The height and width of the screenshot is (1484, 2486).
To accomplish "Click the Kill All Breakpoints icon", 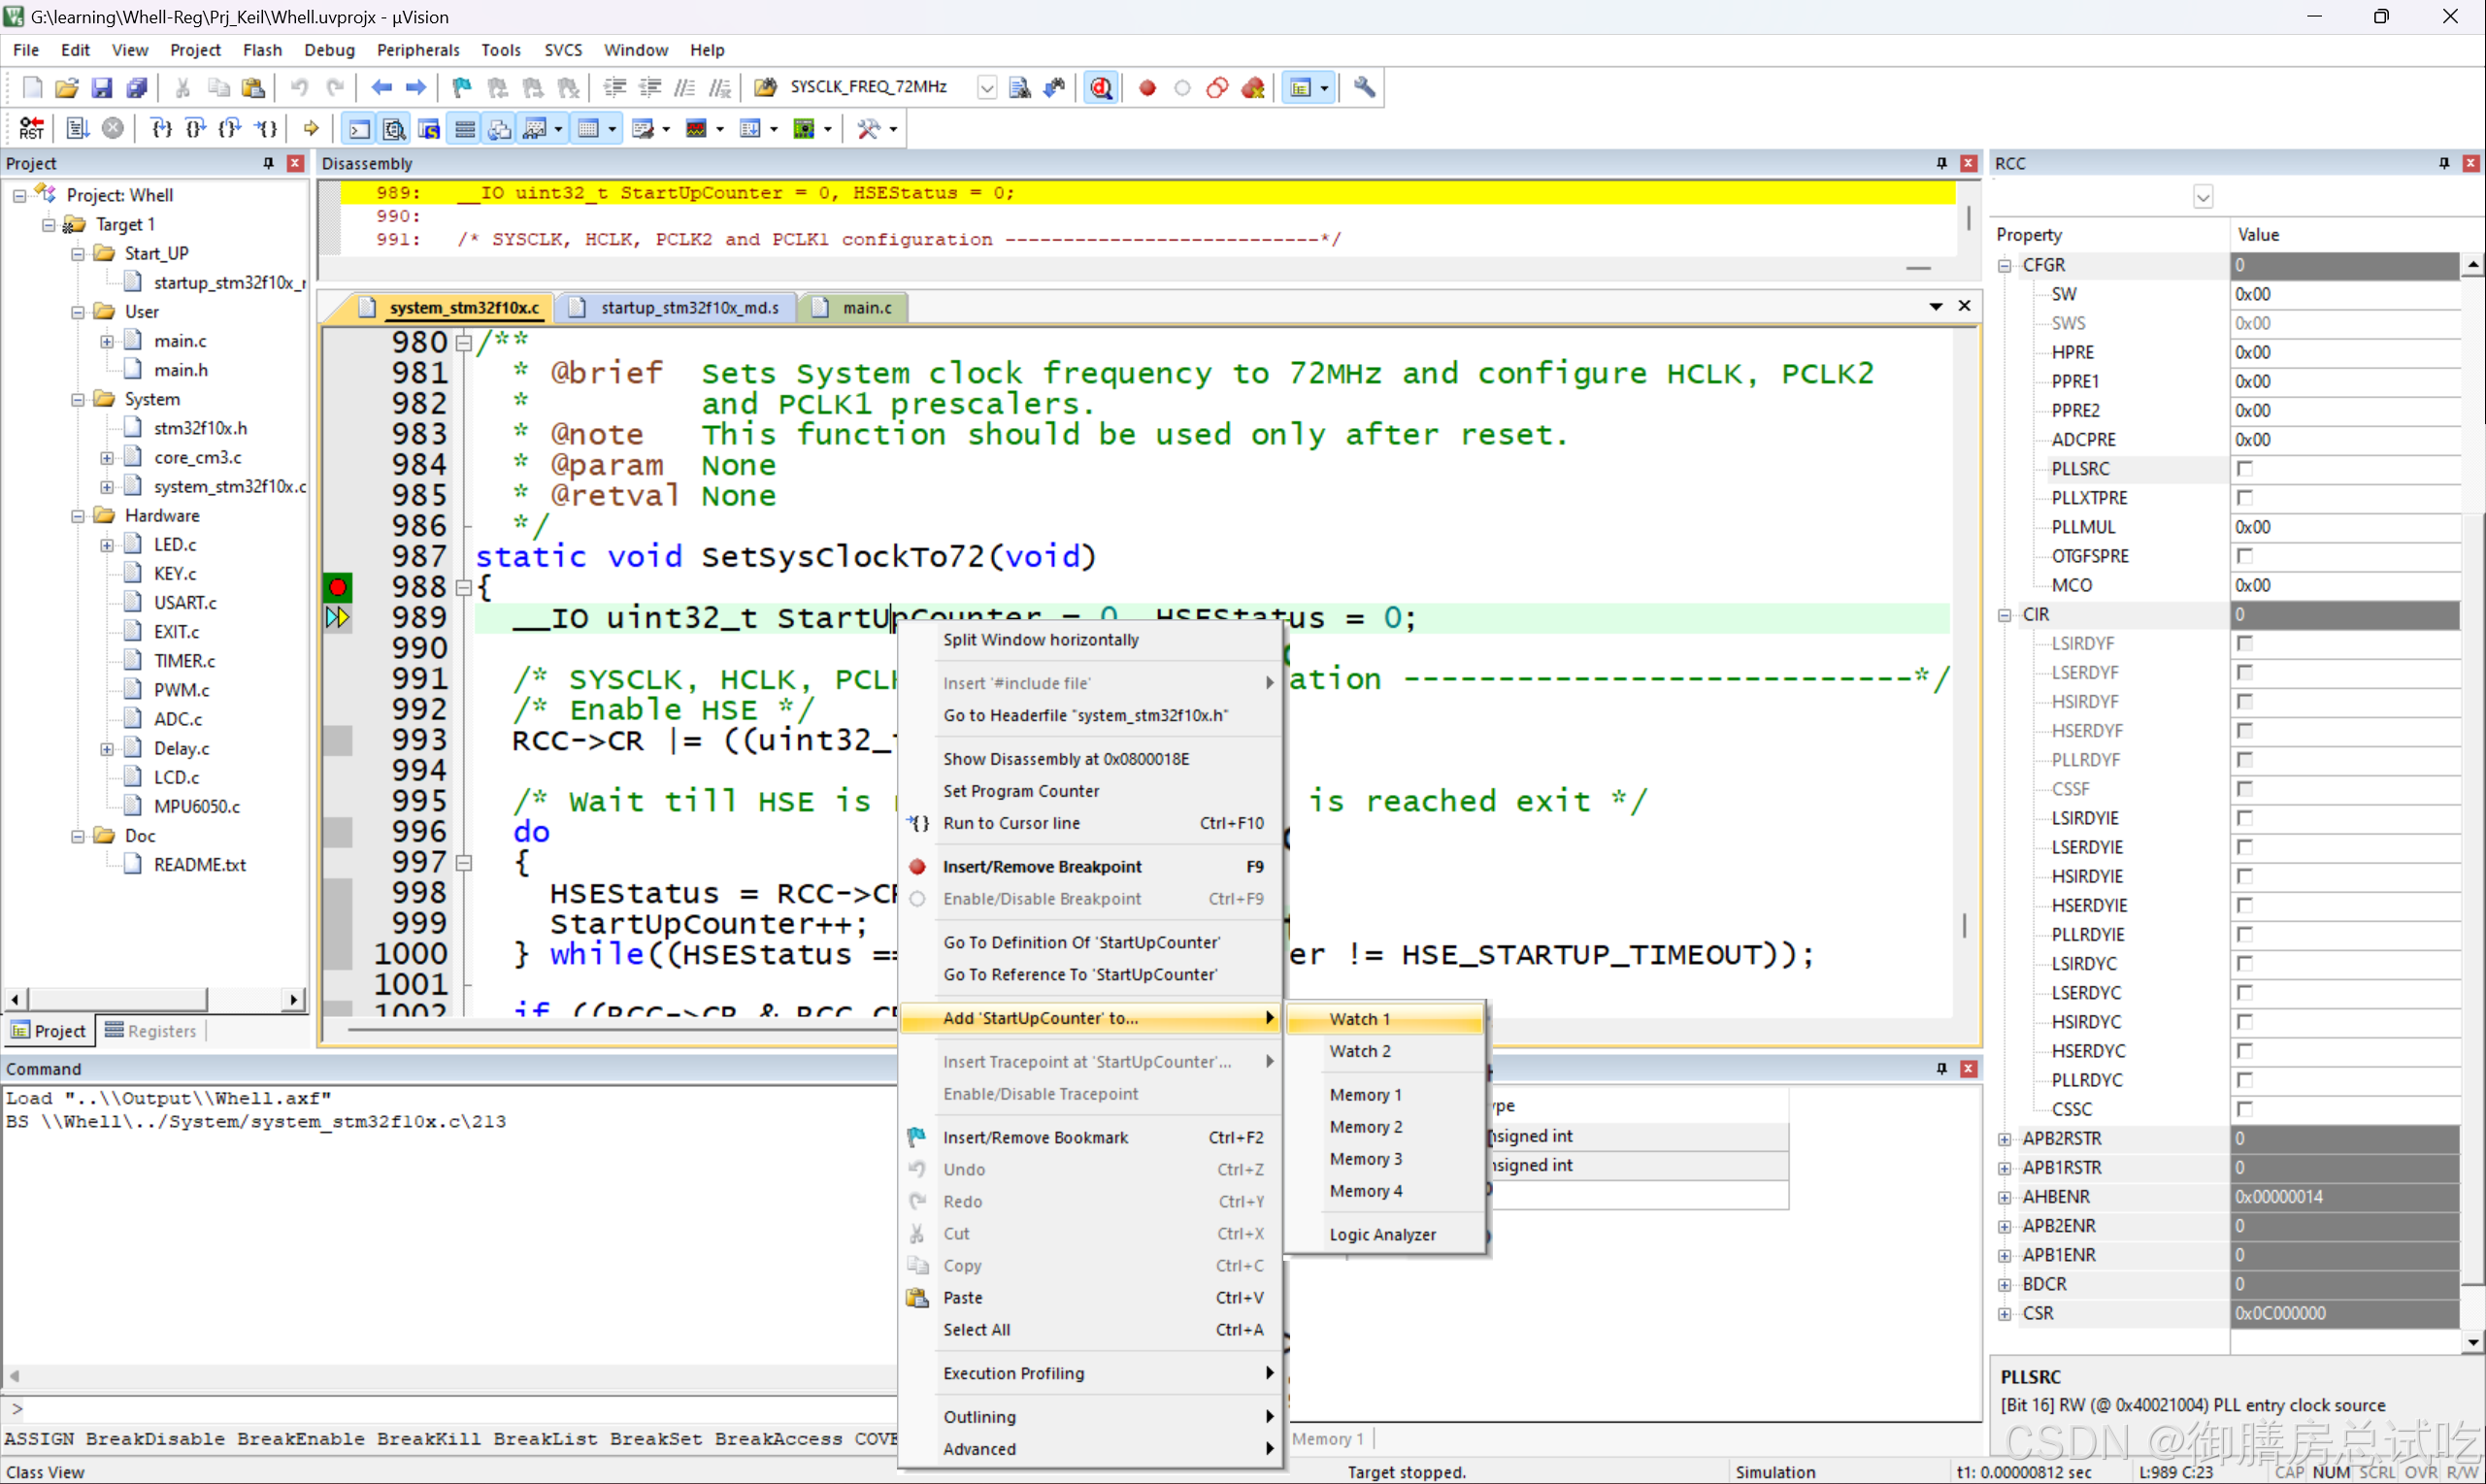I will click(1253, 87).
